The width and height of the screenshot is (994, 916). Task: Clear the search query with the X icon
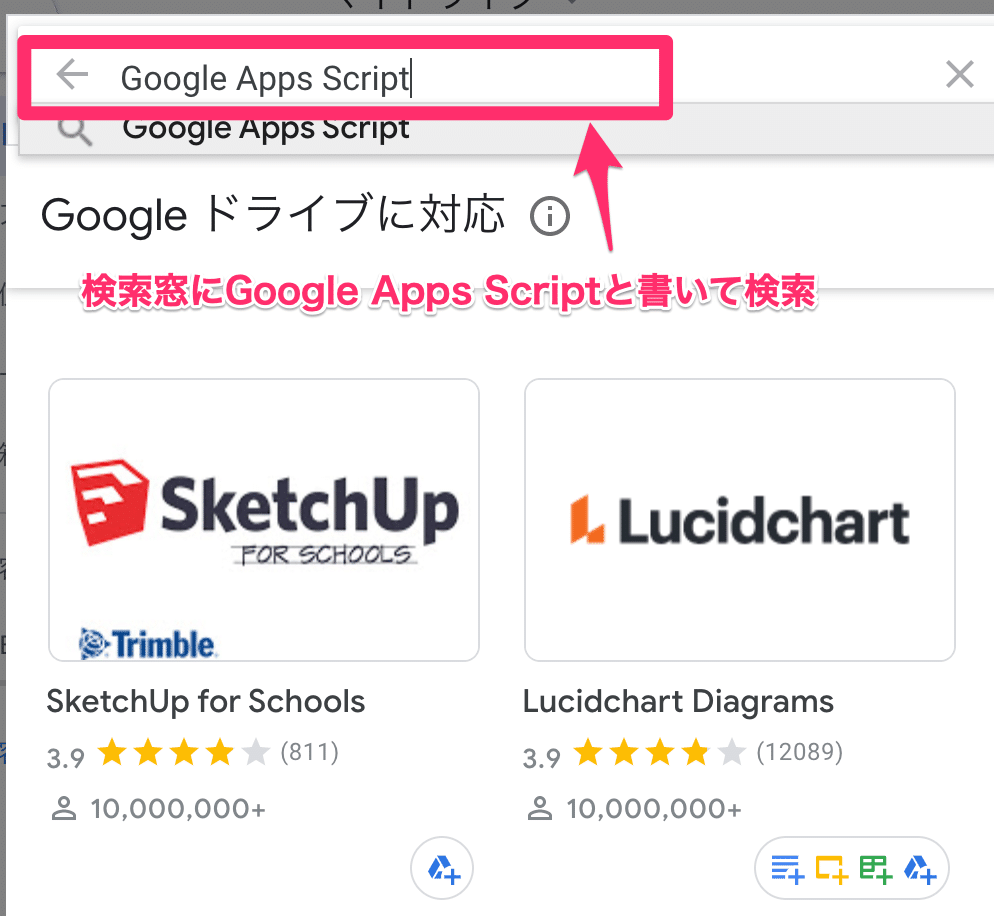coord(959,74)
